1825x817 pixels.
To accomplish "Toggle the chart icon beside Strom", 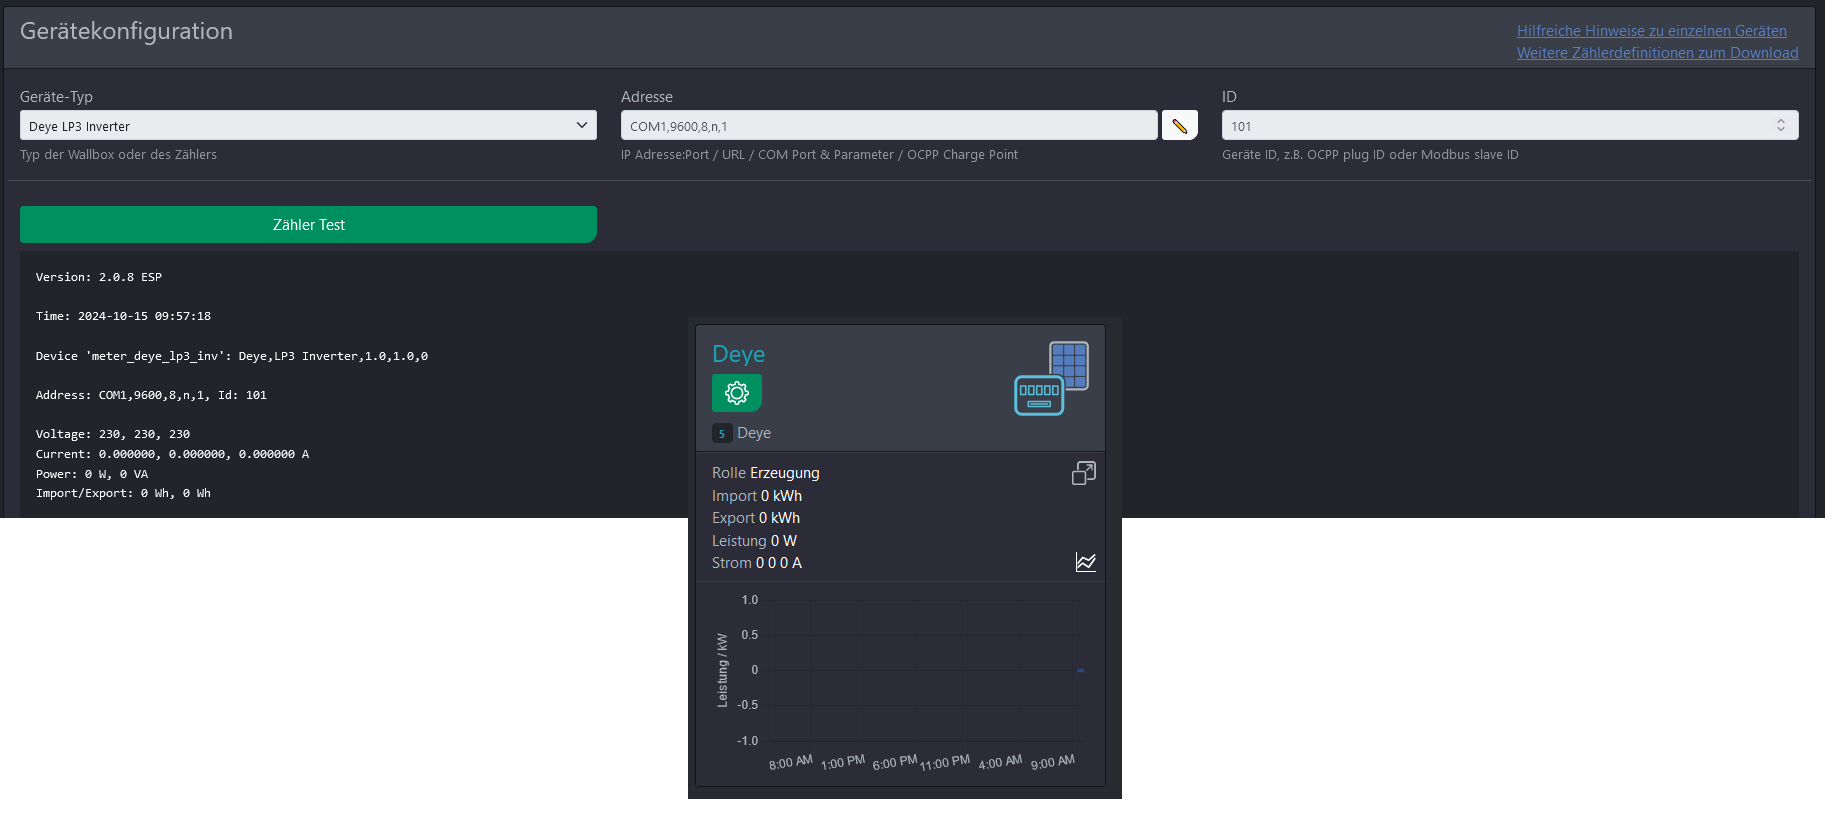I will 1085,562.
